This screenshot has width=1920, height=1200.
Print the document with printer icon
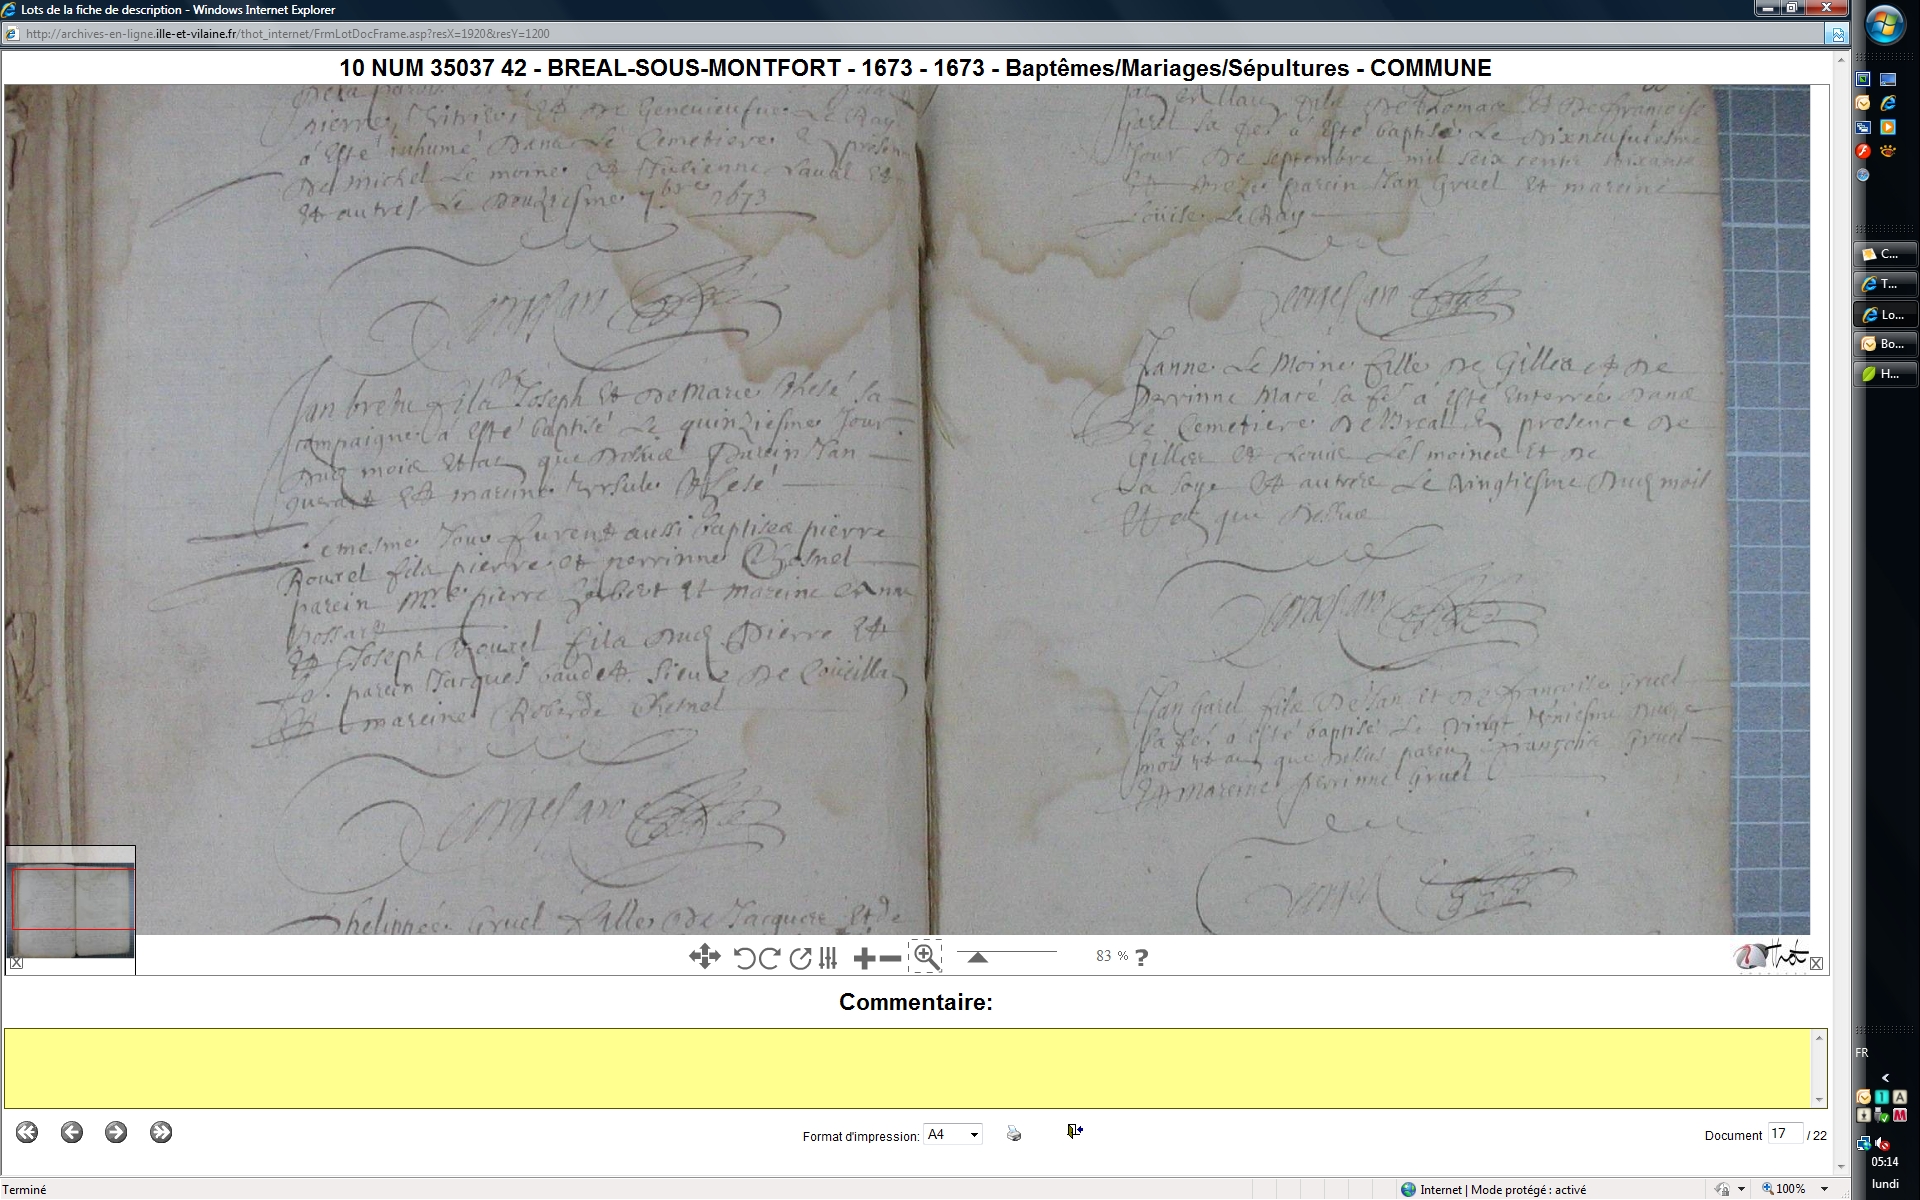1014,1133
